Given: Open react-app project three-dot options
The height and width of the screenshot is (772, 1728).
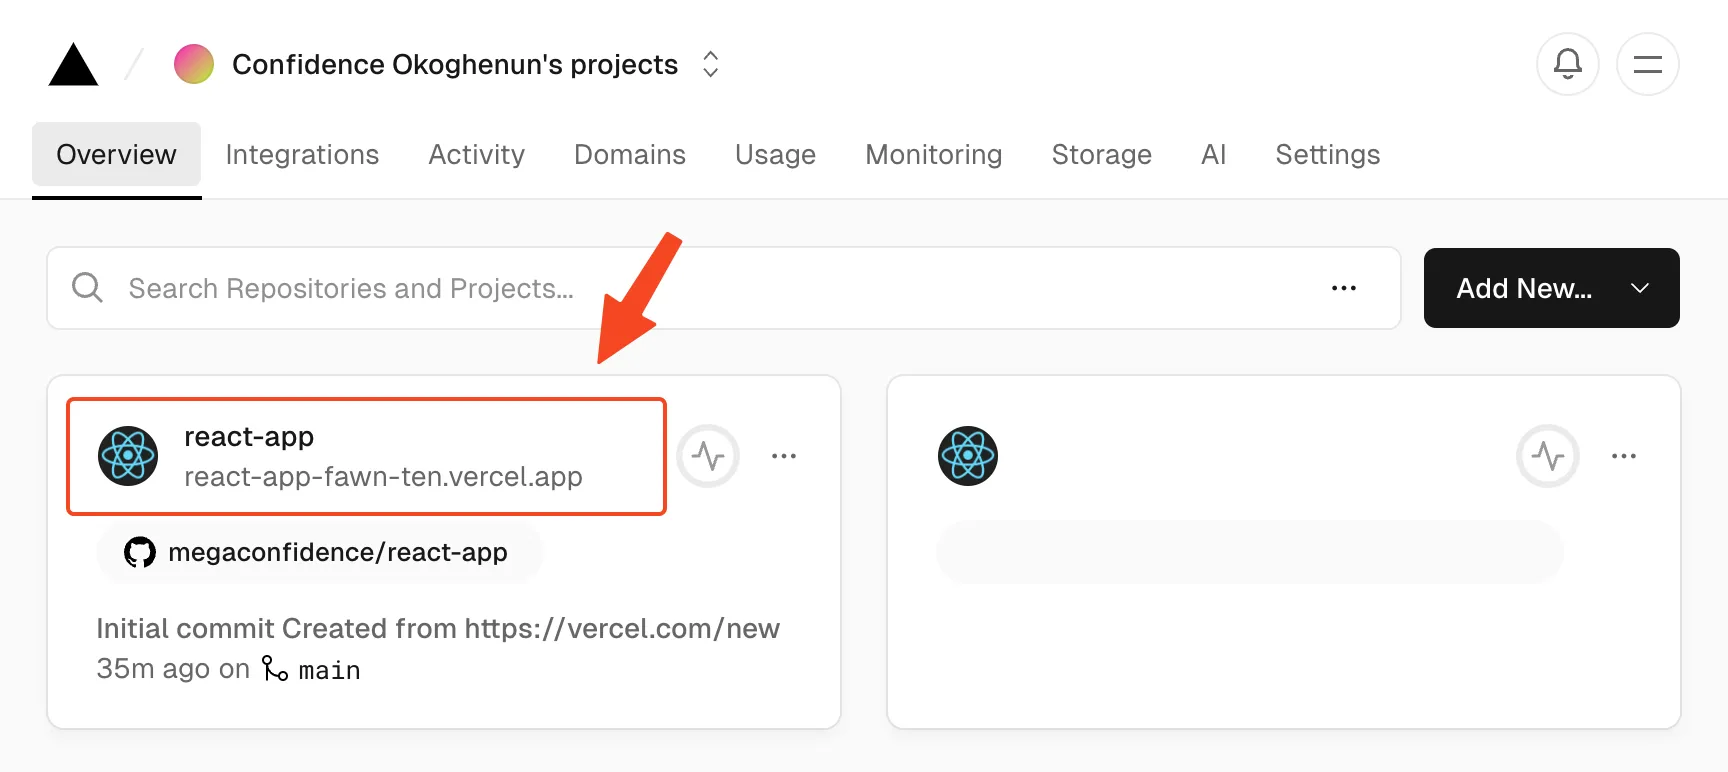Looking at the screenshot, I should pos(784,456).
